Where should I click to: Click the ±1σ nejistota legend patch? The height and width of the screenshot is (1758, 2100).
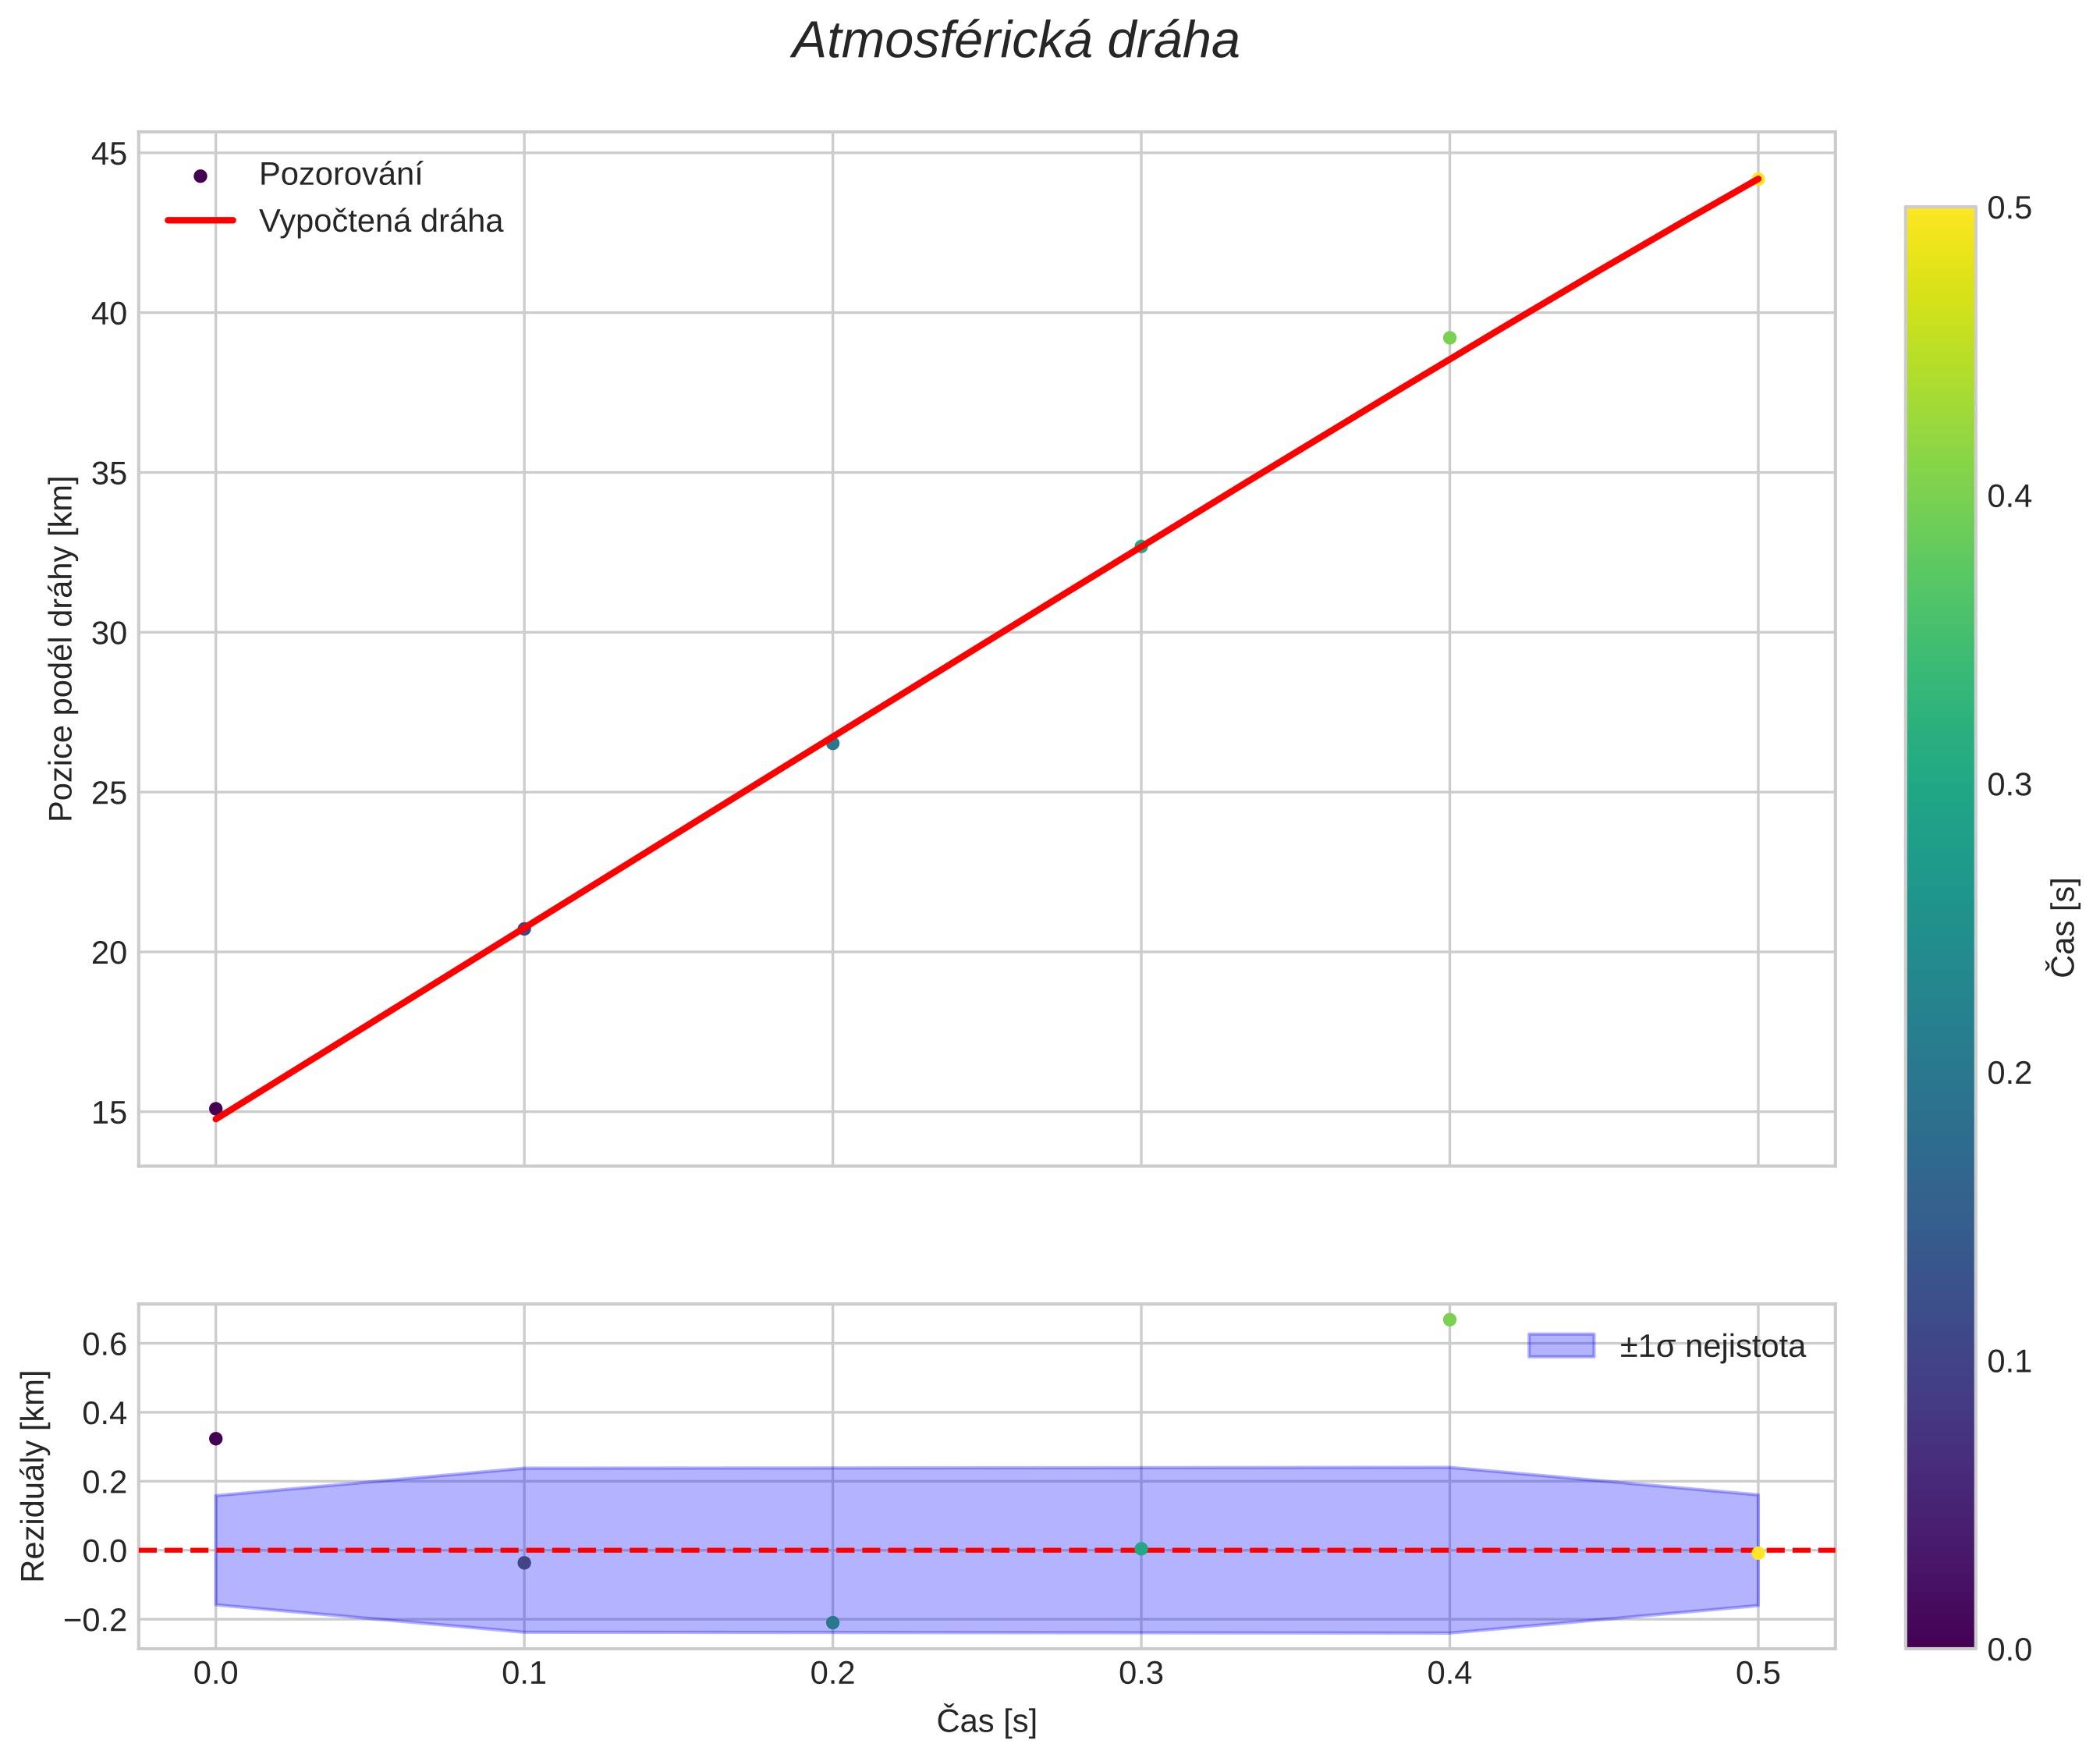click(1560, 1346)
